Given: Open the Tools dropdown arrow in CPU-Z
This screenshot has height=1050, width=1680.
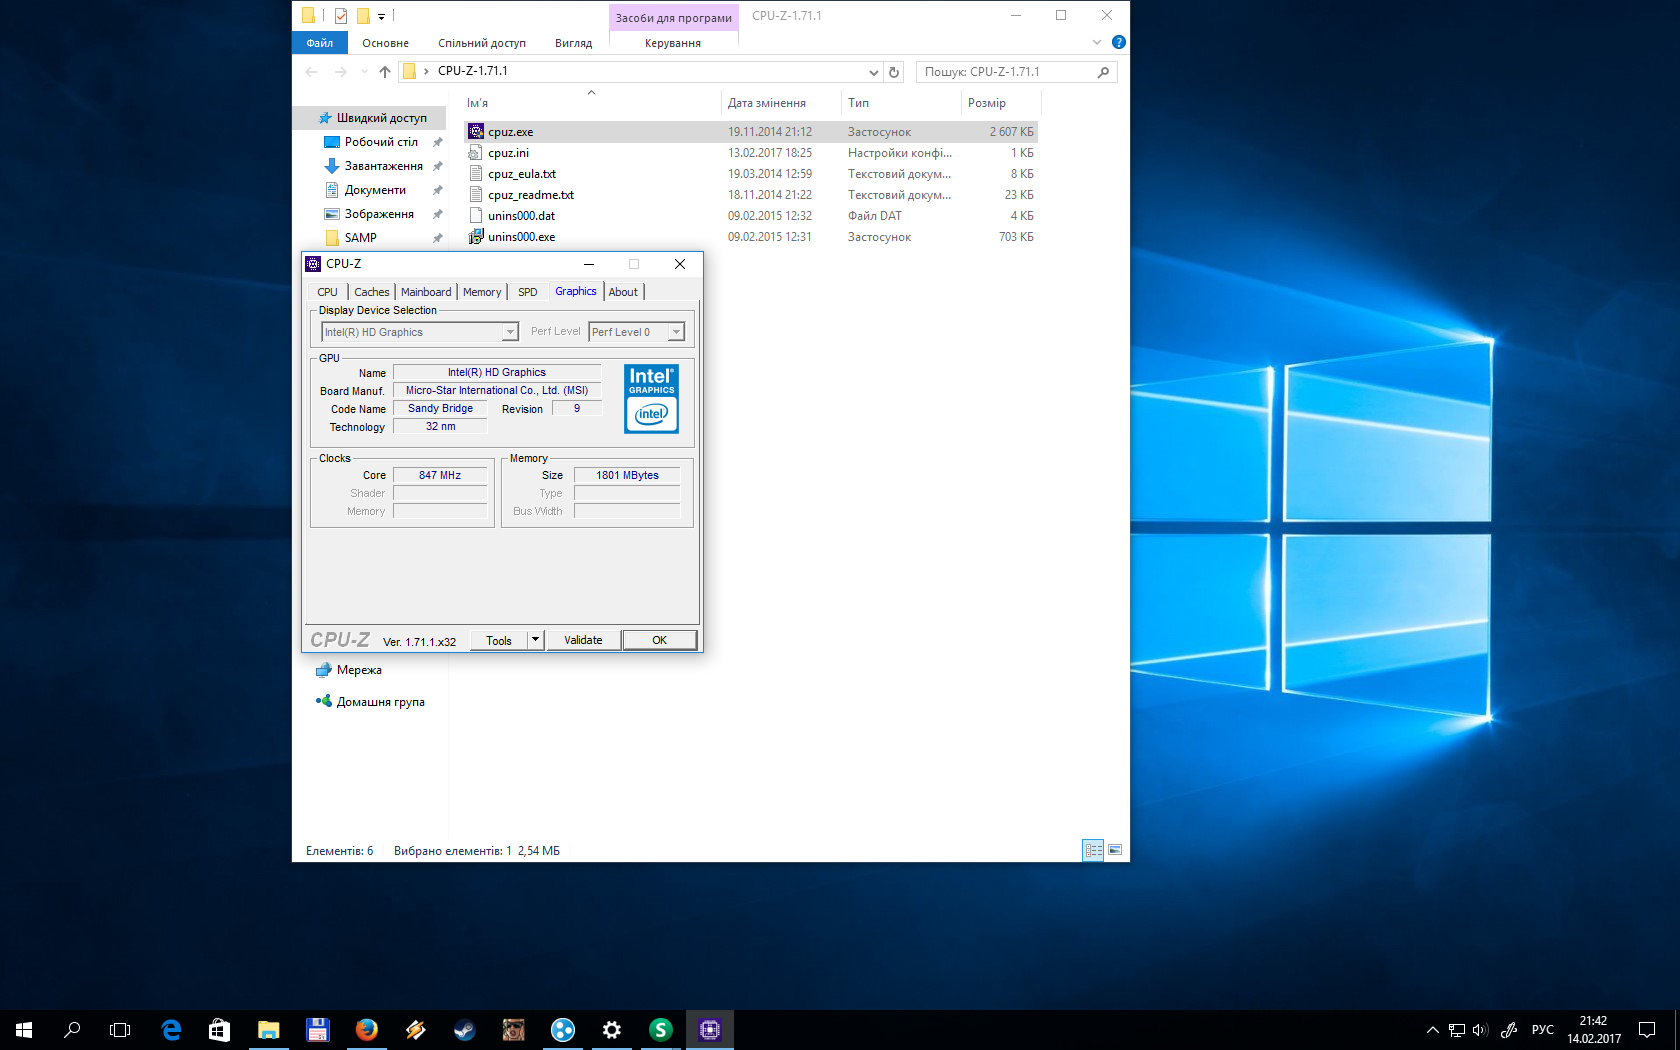Looking at the screenshot, I should 536,640.
